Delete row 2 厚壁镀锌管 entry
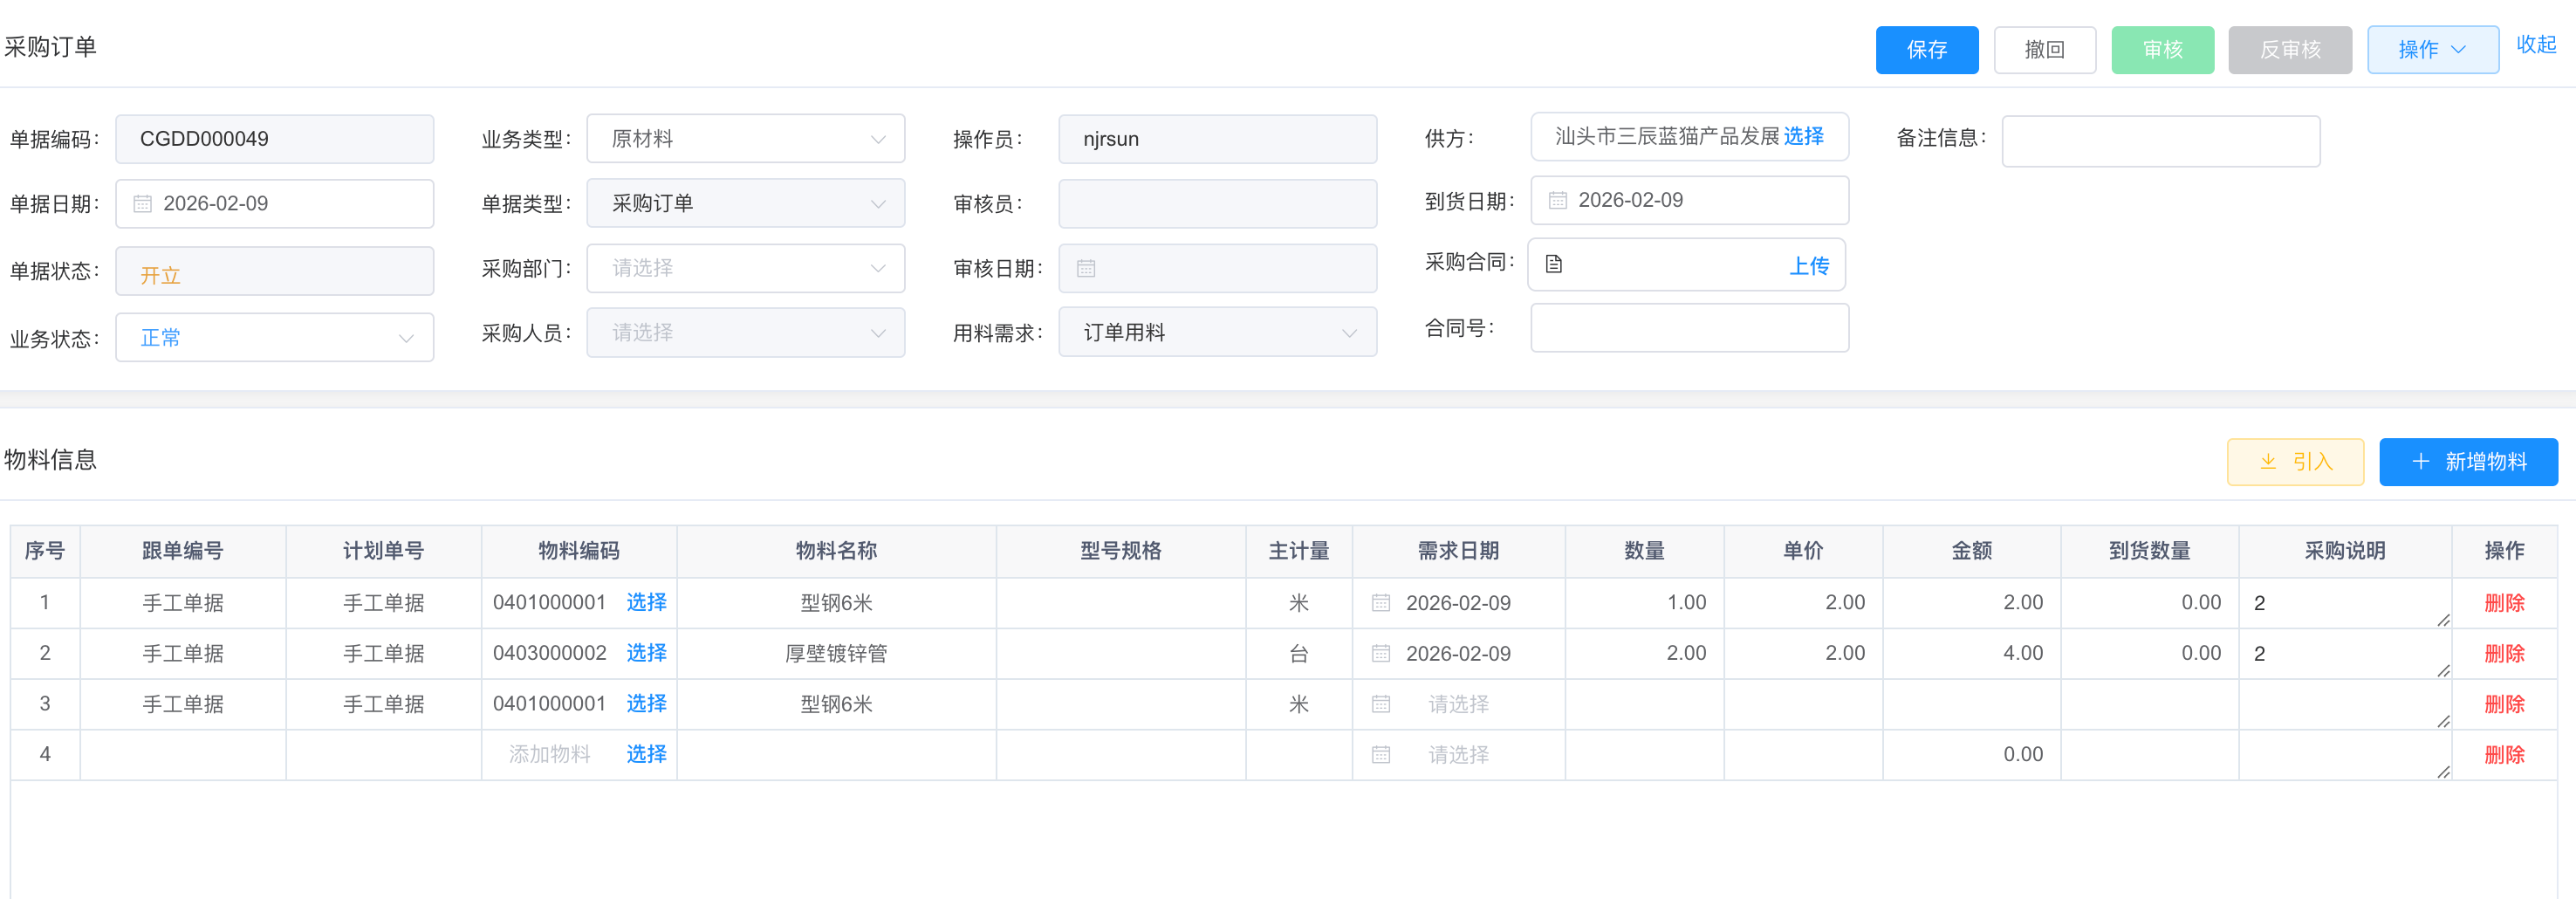This screenshot has height=899, width=2576. point(2503,654)
